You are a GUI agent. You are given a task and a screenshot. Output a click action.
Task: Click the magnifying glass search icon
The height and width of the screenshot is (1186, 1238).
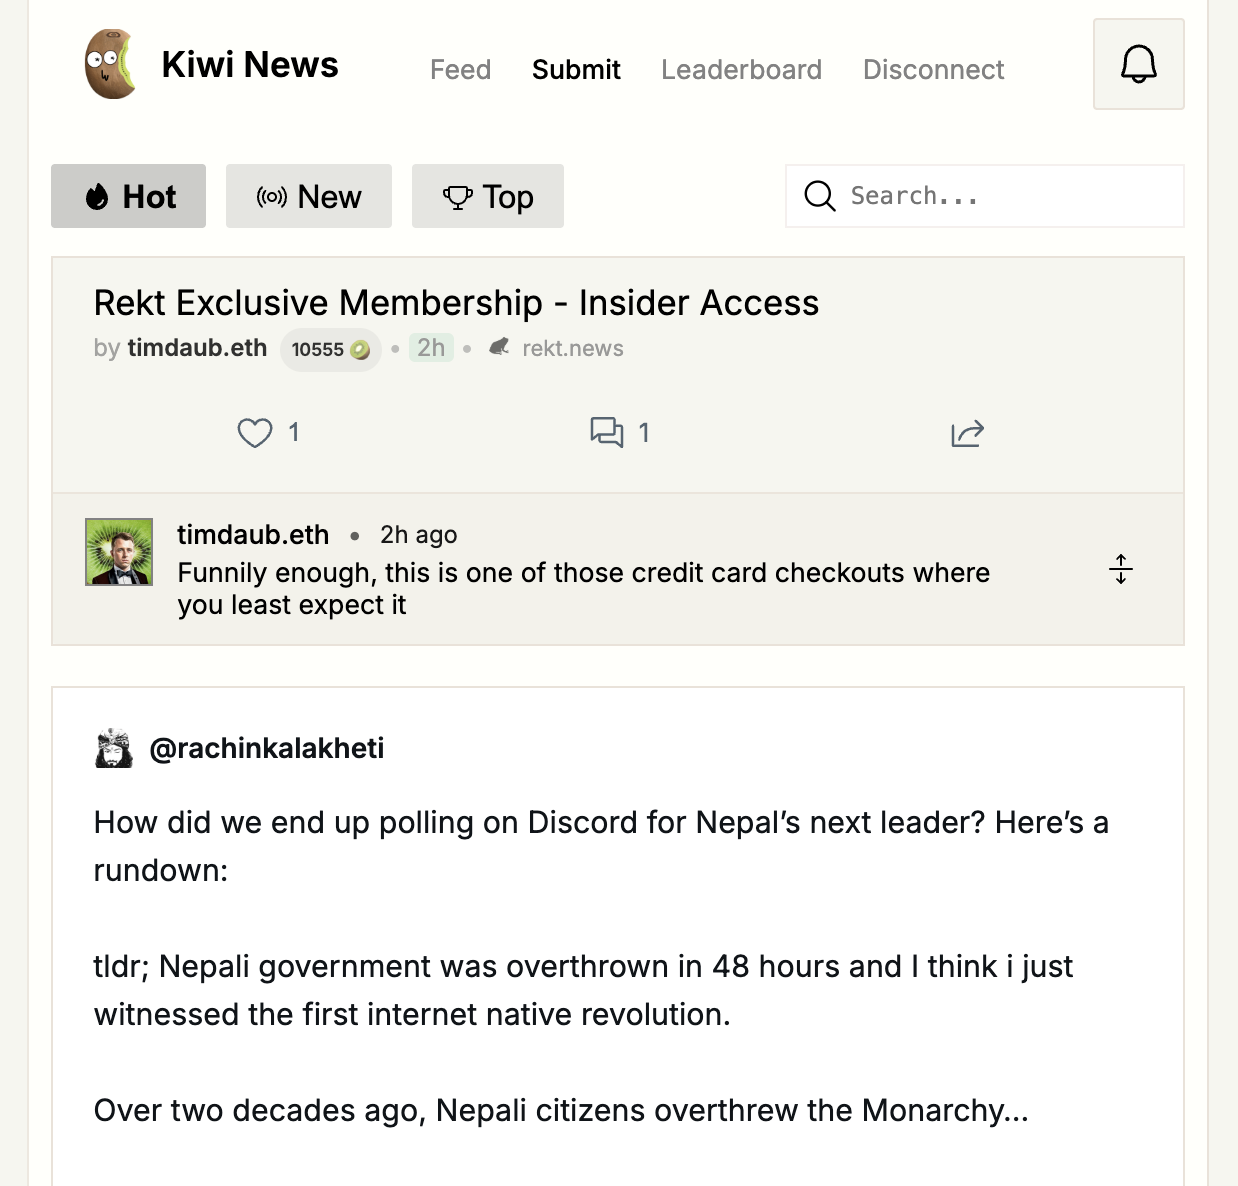pyautogui.click(x=819, y=196)
